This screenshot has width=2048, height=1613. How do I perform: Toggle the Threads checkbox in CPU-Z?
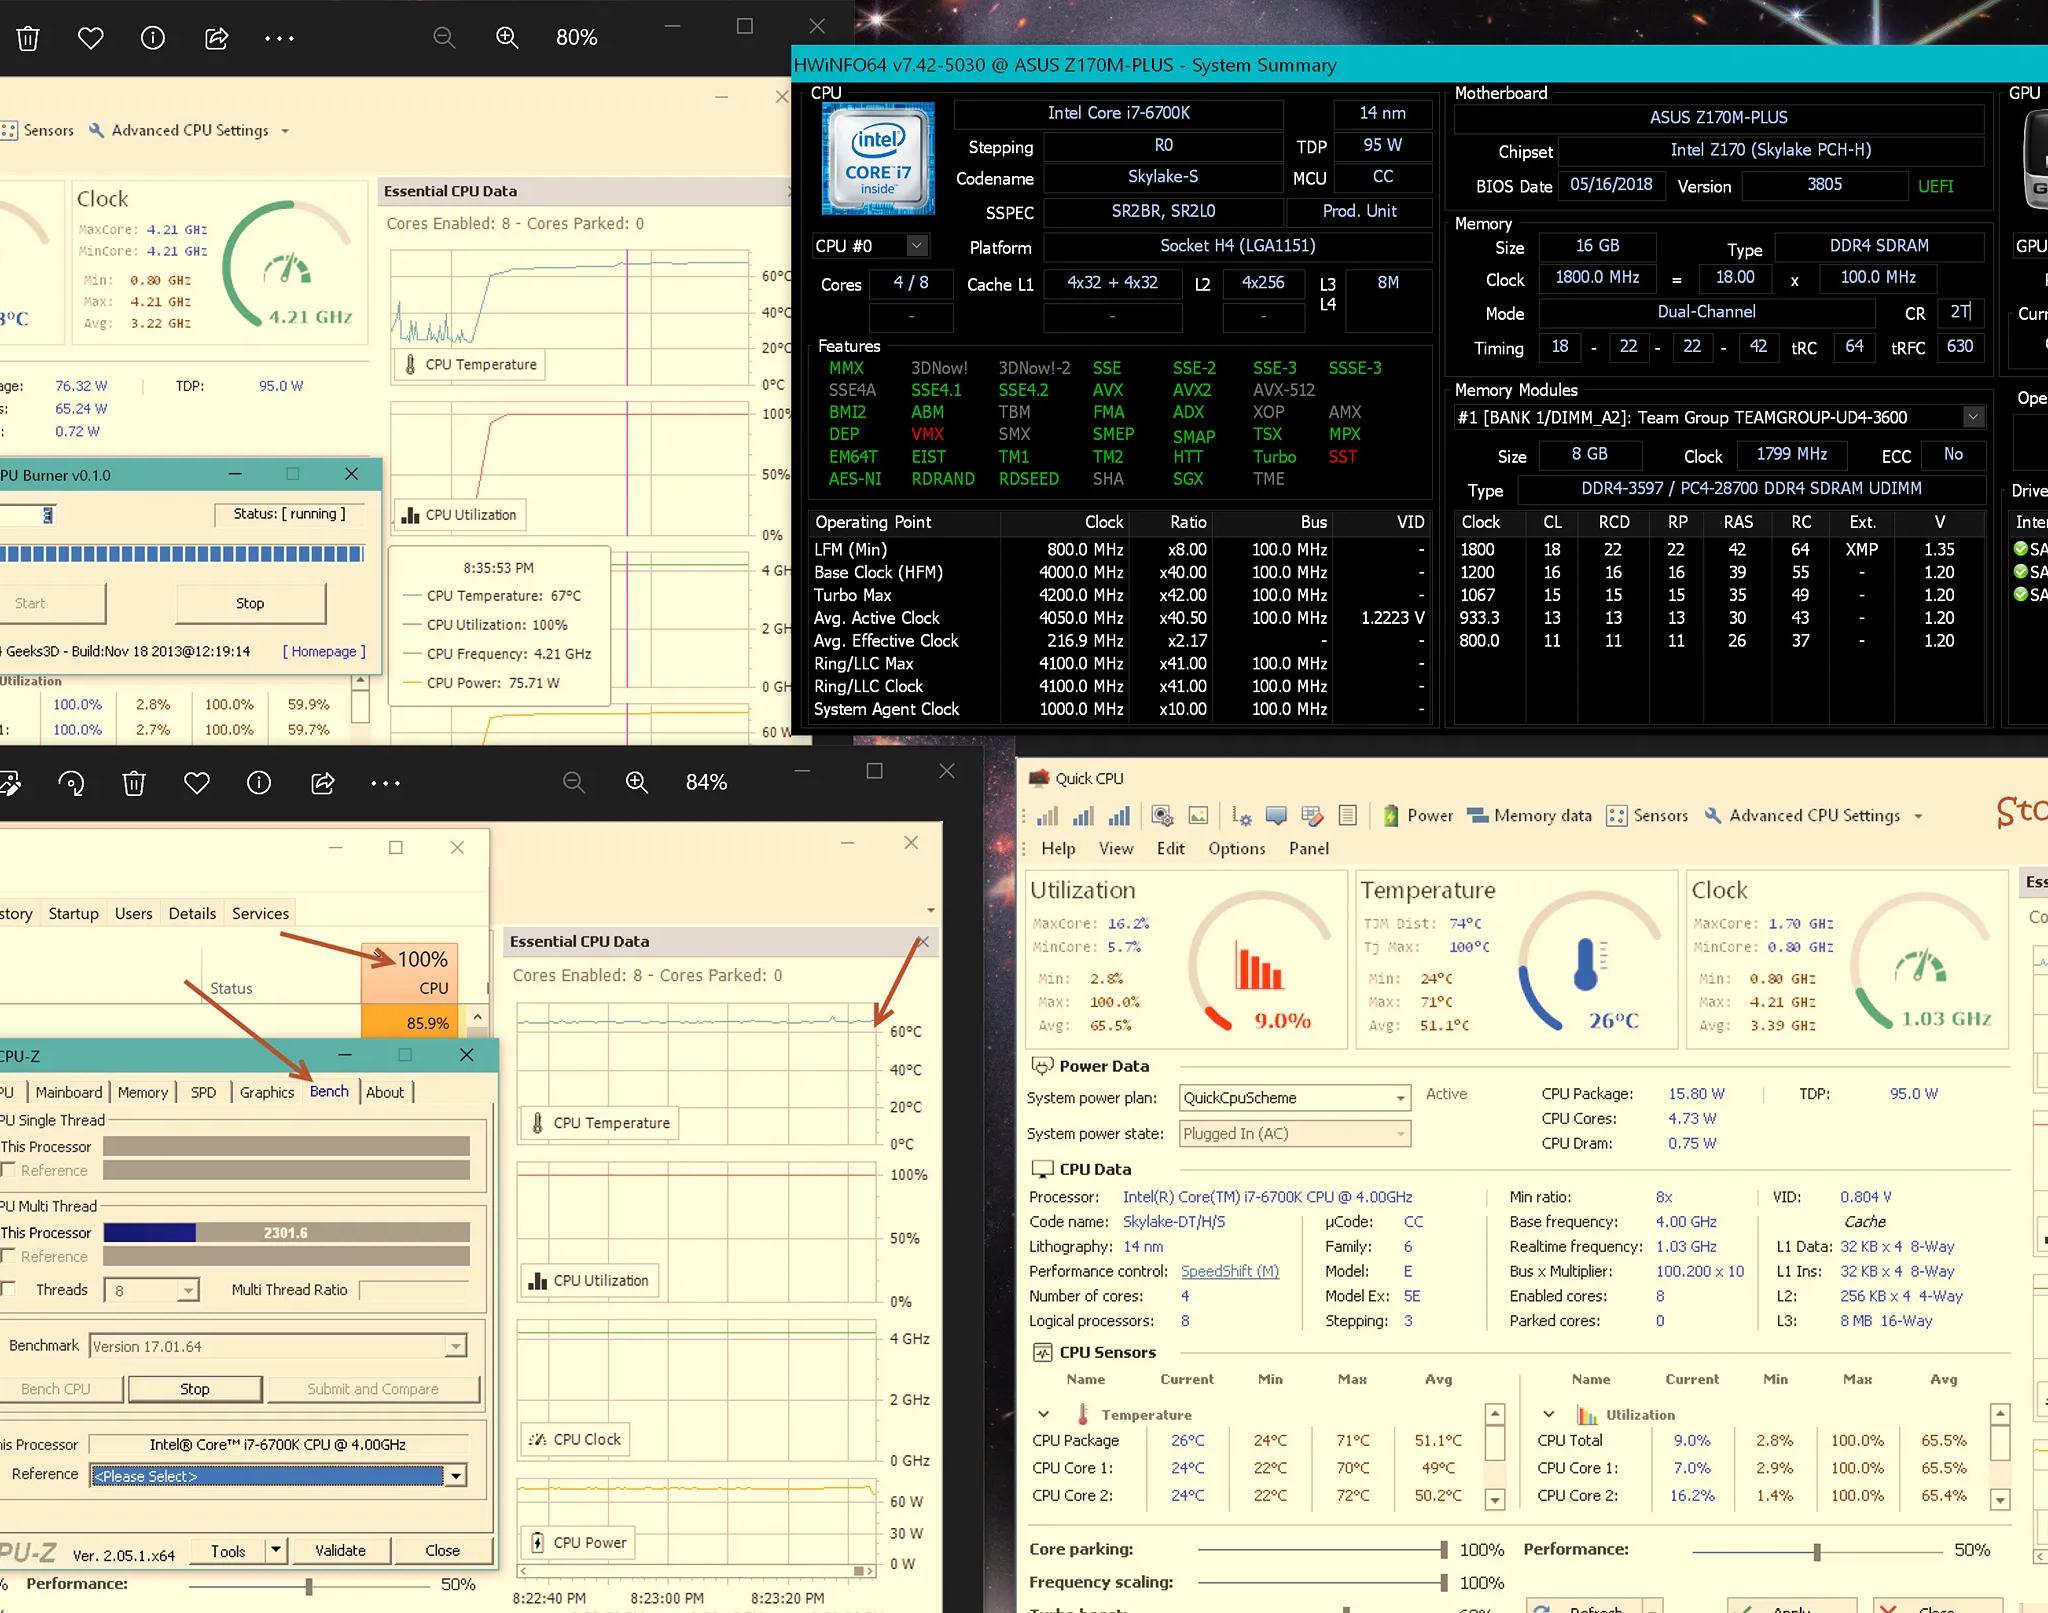pyautogui.click(x=8, y=1289)
